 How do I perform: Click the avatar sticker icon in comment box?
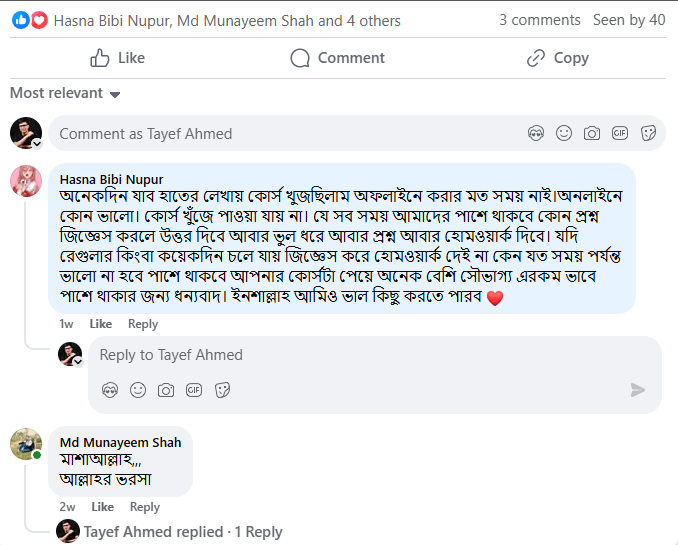click(x=536, y=133)
